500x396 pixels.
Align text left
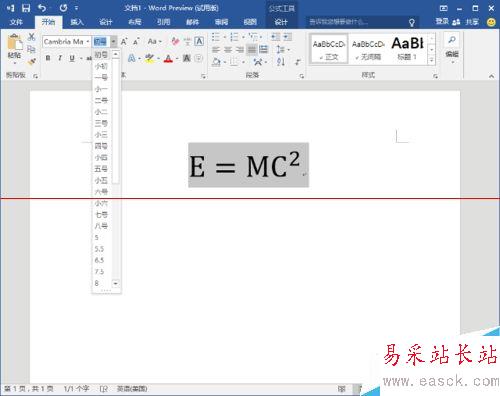pos(216,50)
